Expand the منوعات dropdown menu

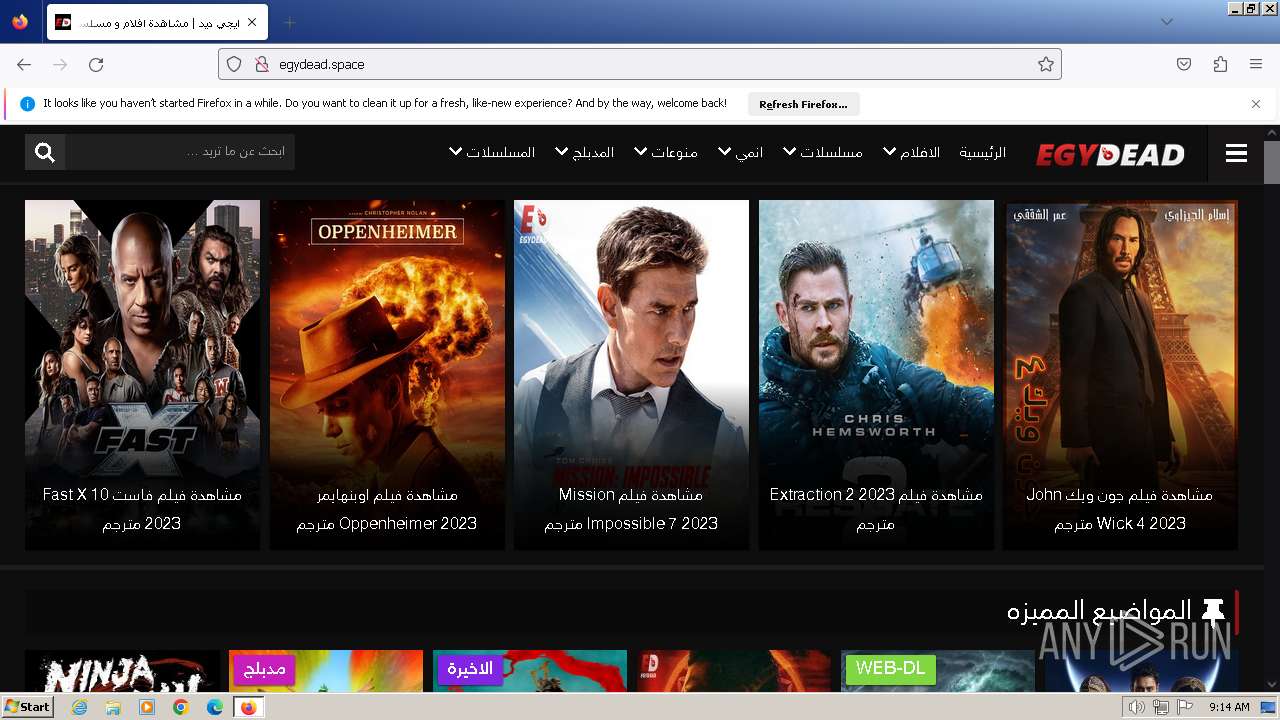click(665, 152)
